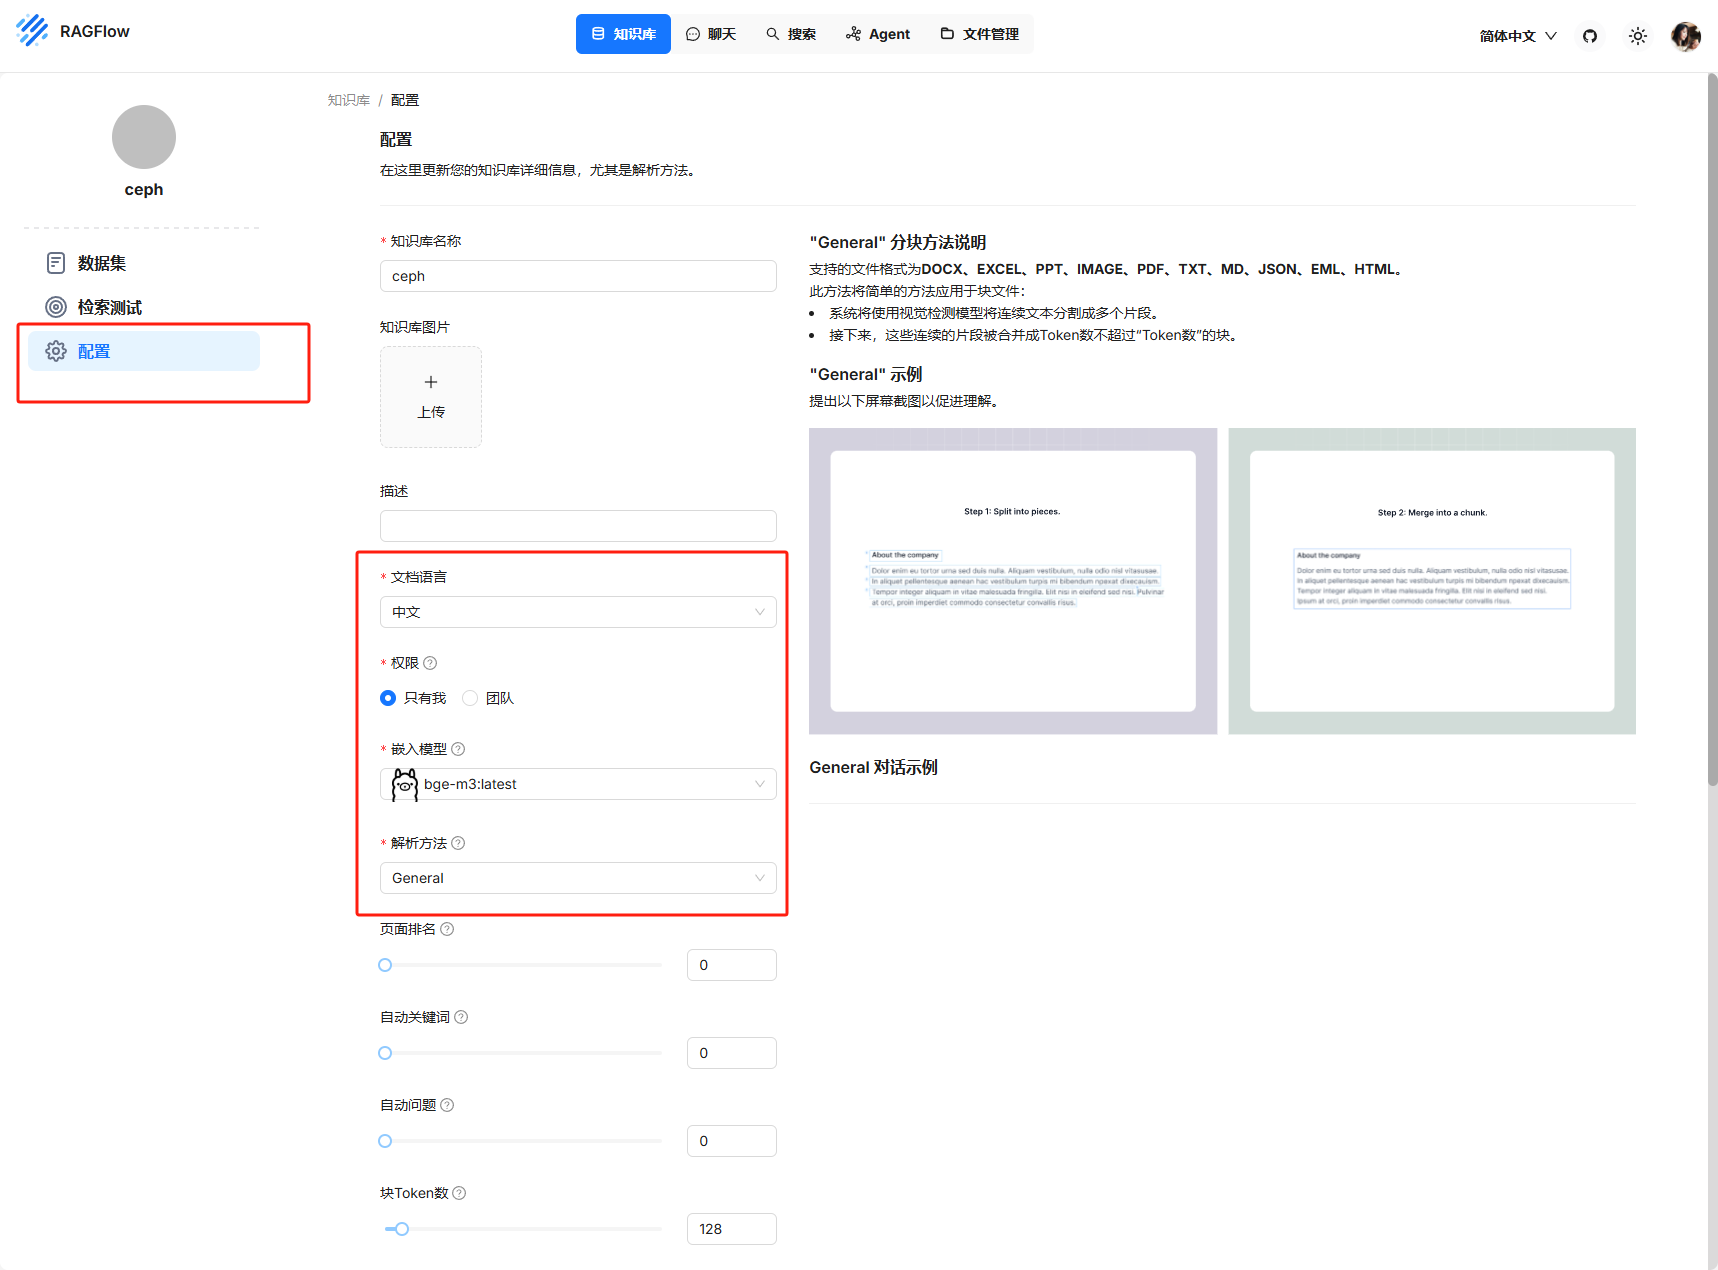Open the user avatar menu
The width and height of the screenshot is (1718, 1270).
pos(1686,36)
